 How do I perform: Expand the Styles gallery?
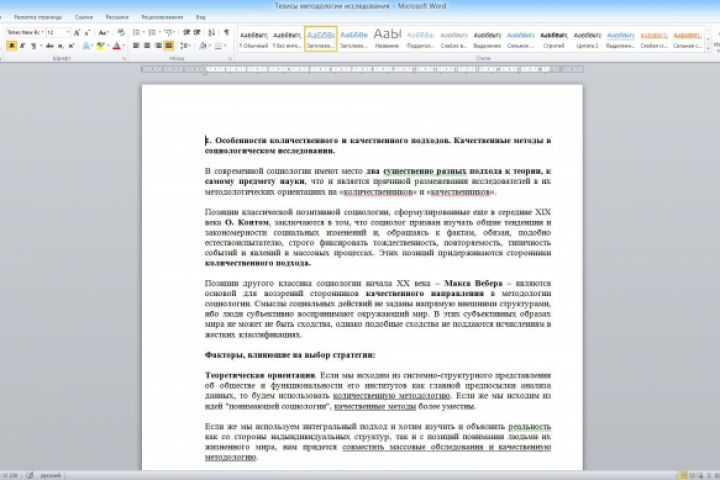coord(707,47)
